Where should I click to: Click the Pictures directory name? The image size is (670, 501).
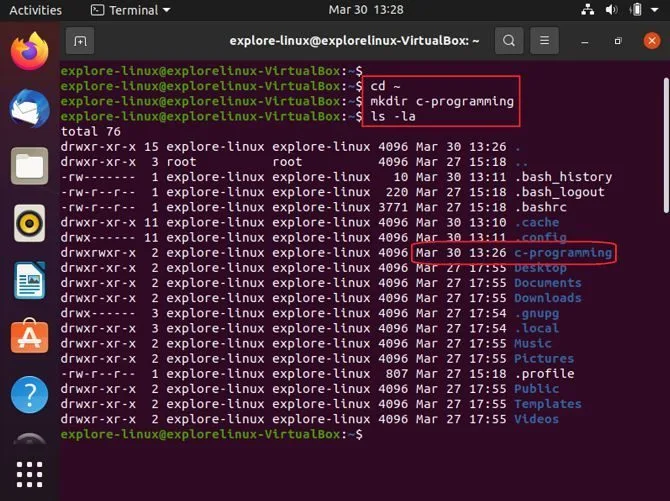pos(544,359)
